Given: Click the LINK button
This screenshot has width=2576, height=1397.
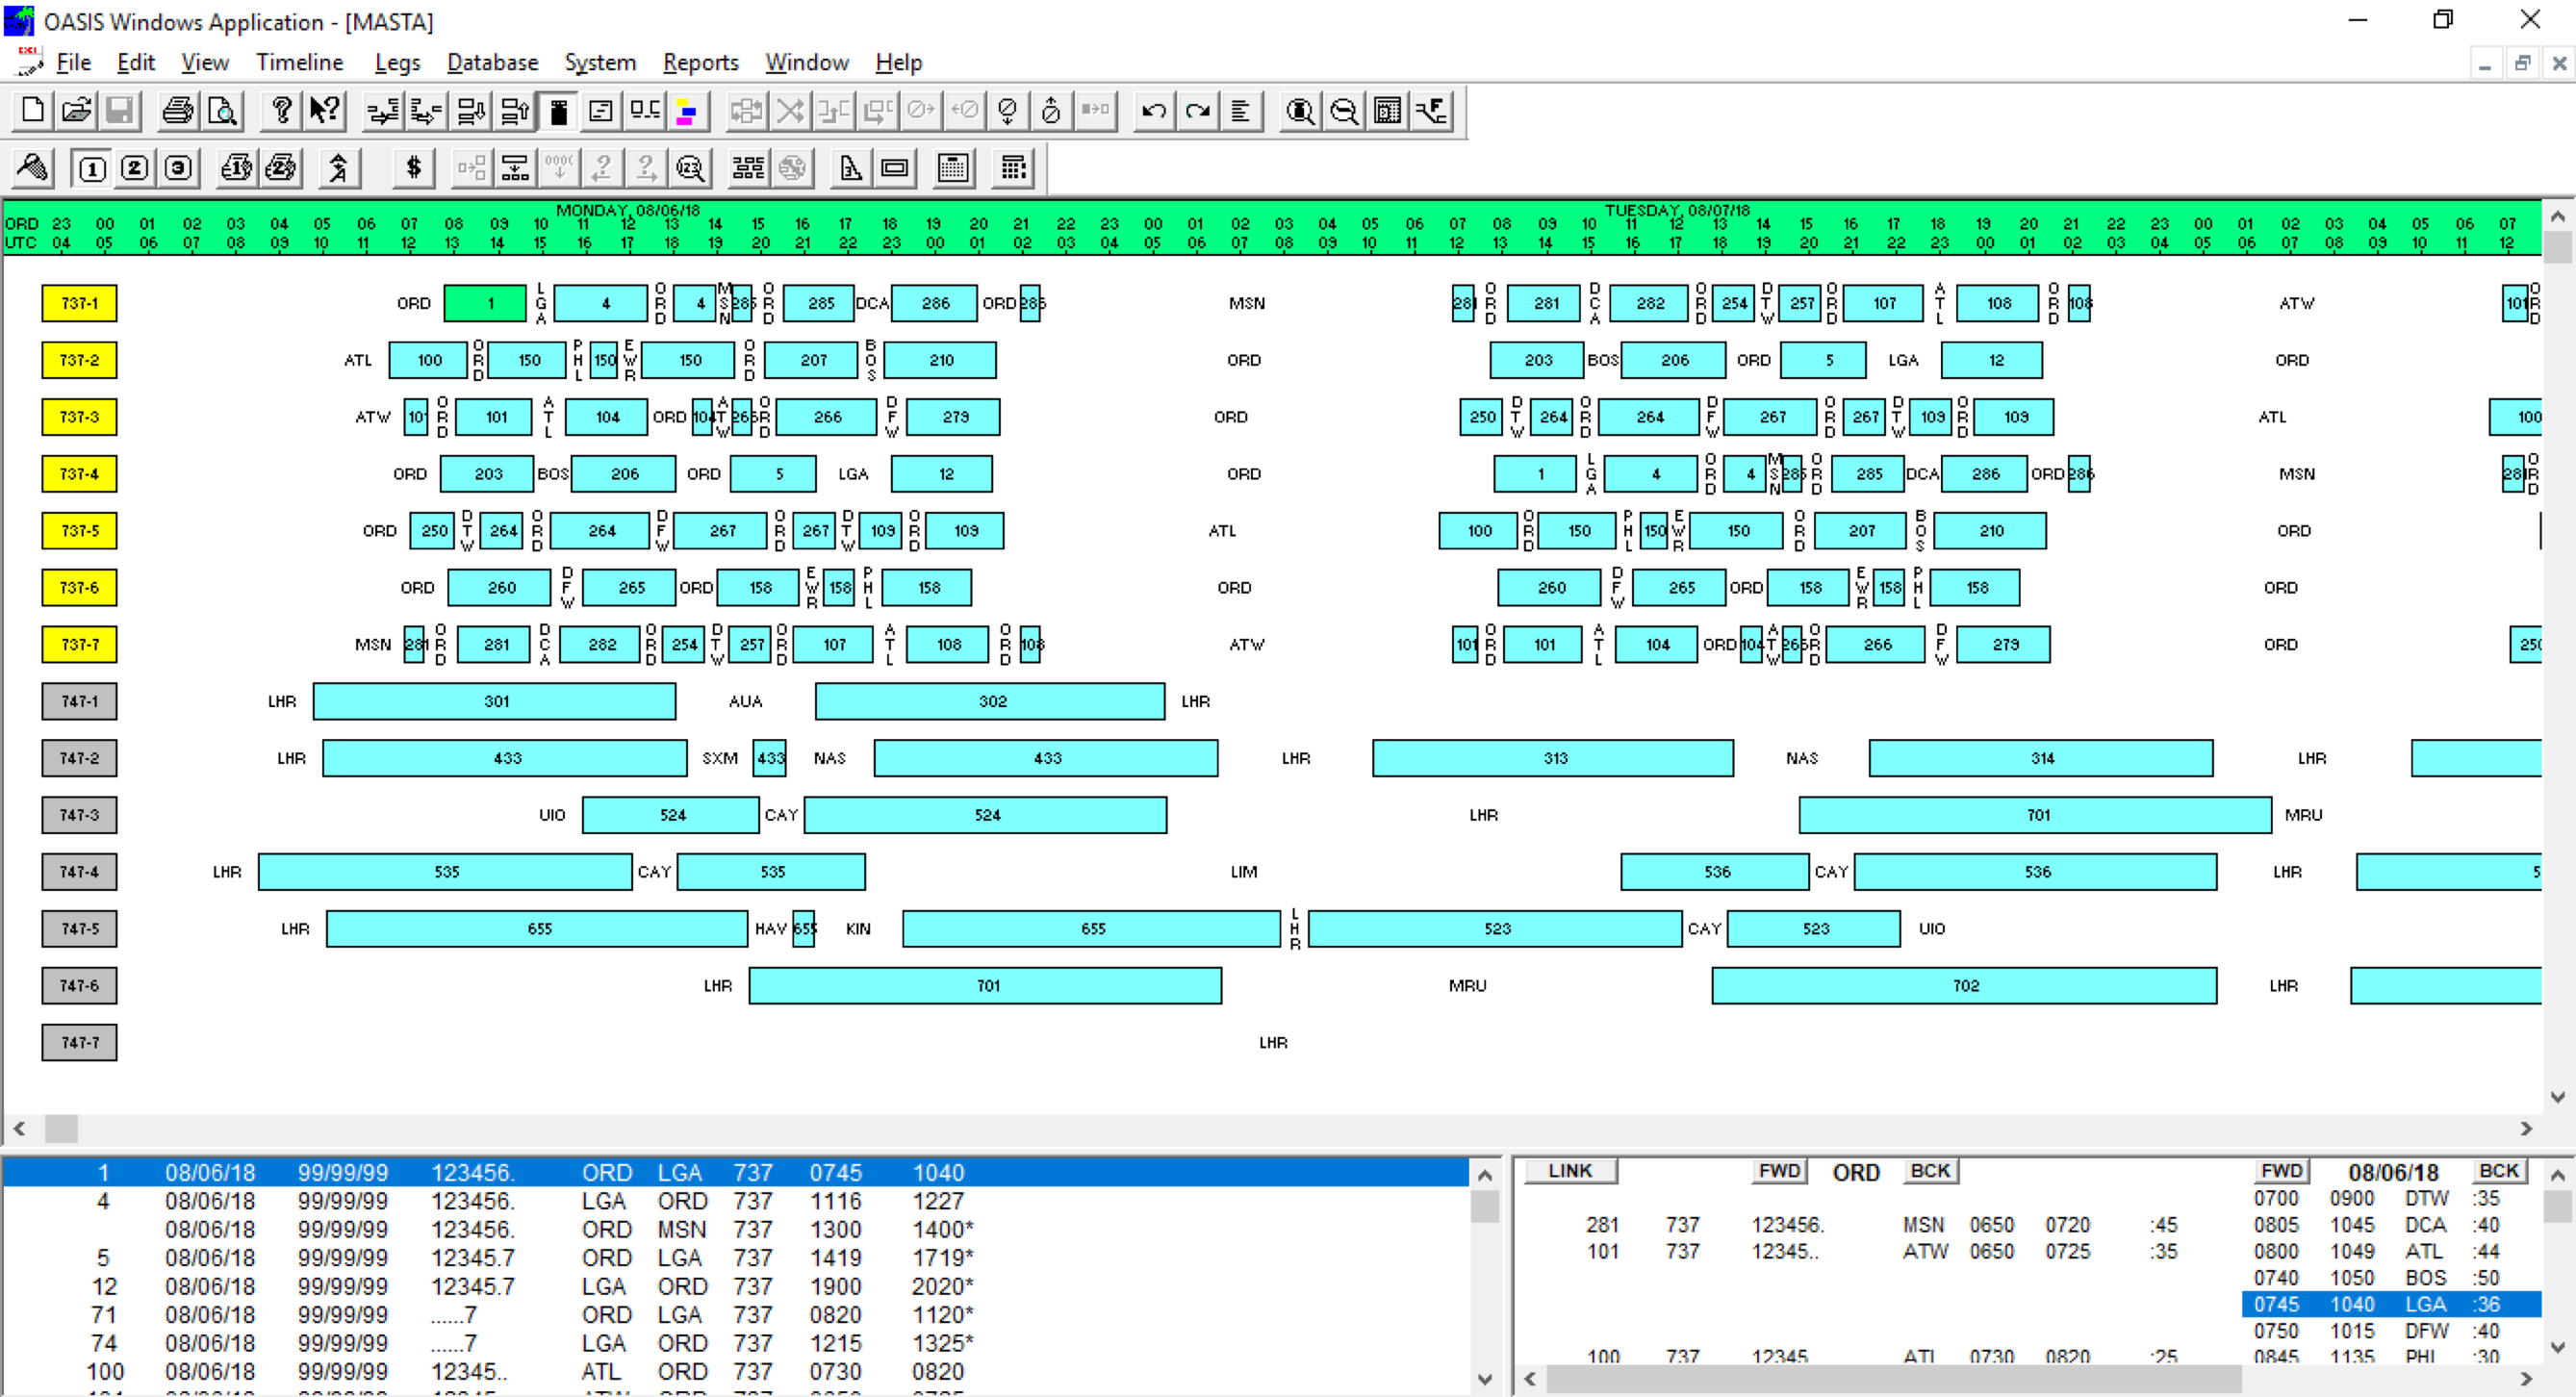Looking at the screenshot, I should pyautogui.click(x=1570, y=1170).
